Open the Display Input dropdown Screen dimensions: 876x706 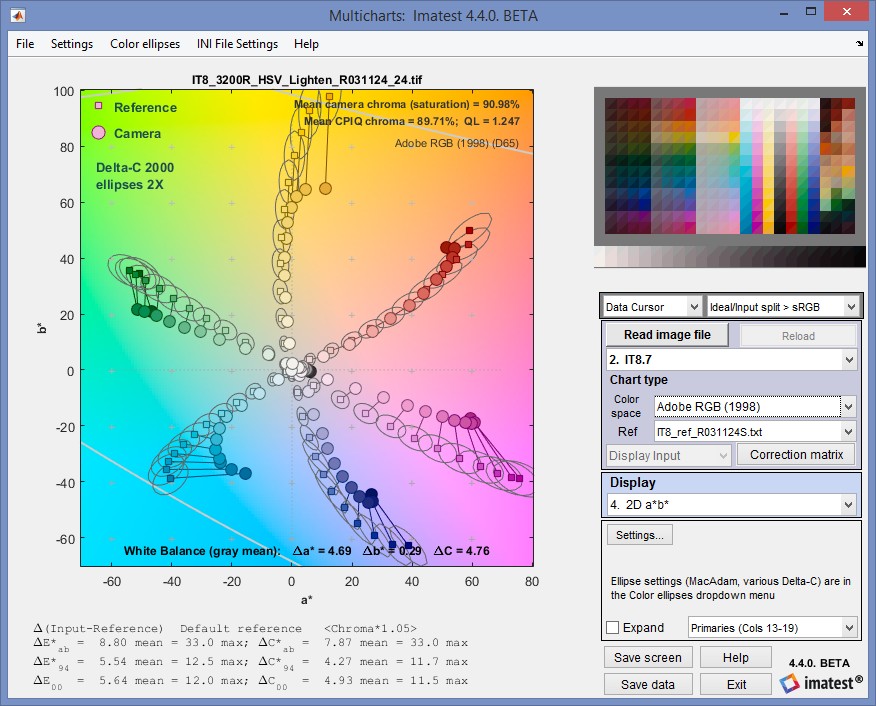click(669, 455)
